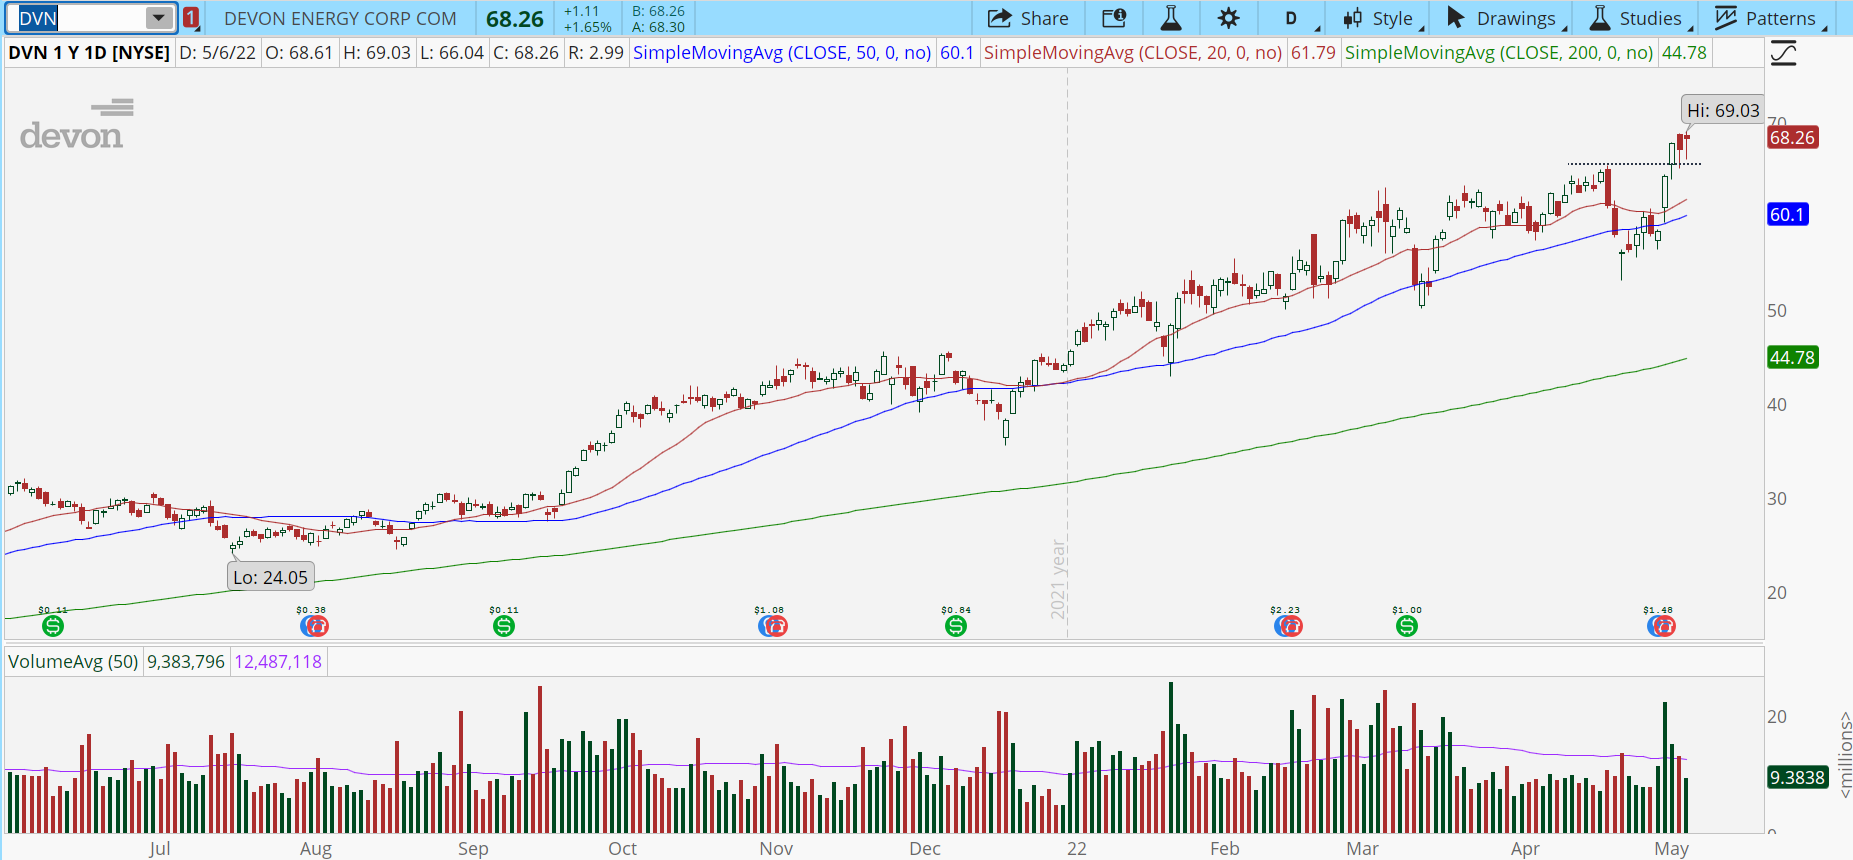
Task: Click the Oct label on time axis
Action: 622,848
